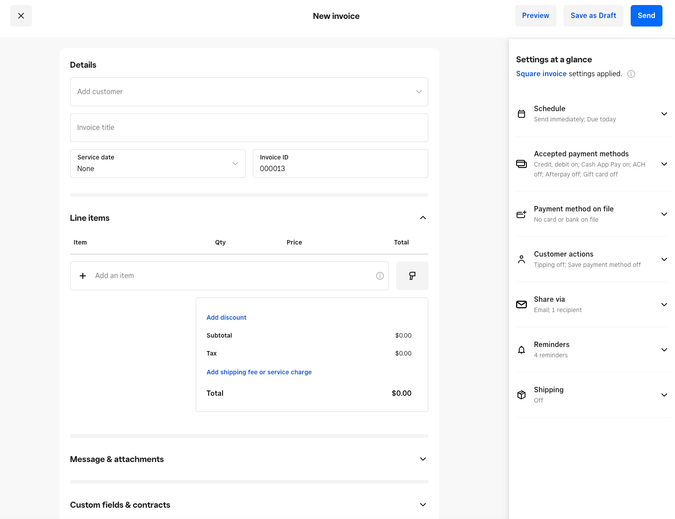Image resolution: width=675 pixels, height=519 pixels.
Task: Close the new invoice editor with X
Action: point(21,16)
